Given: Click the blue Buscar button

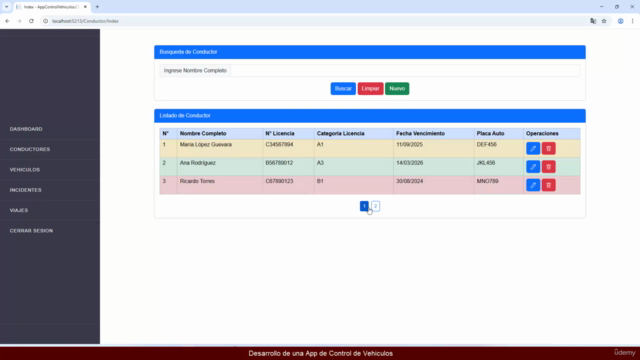Looking at the screenshot, I should [x=343, y=89].
